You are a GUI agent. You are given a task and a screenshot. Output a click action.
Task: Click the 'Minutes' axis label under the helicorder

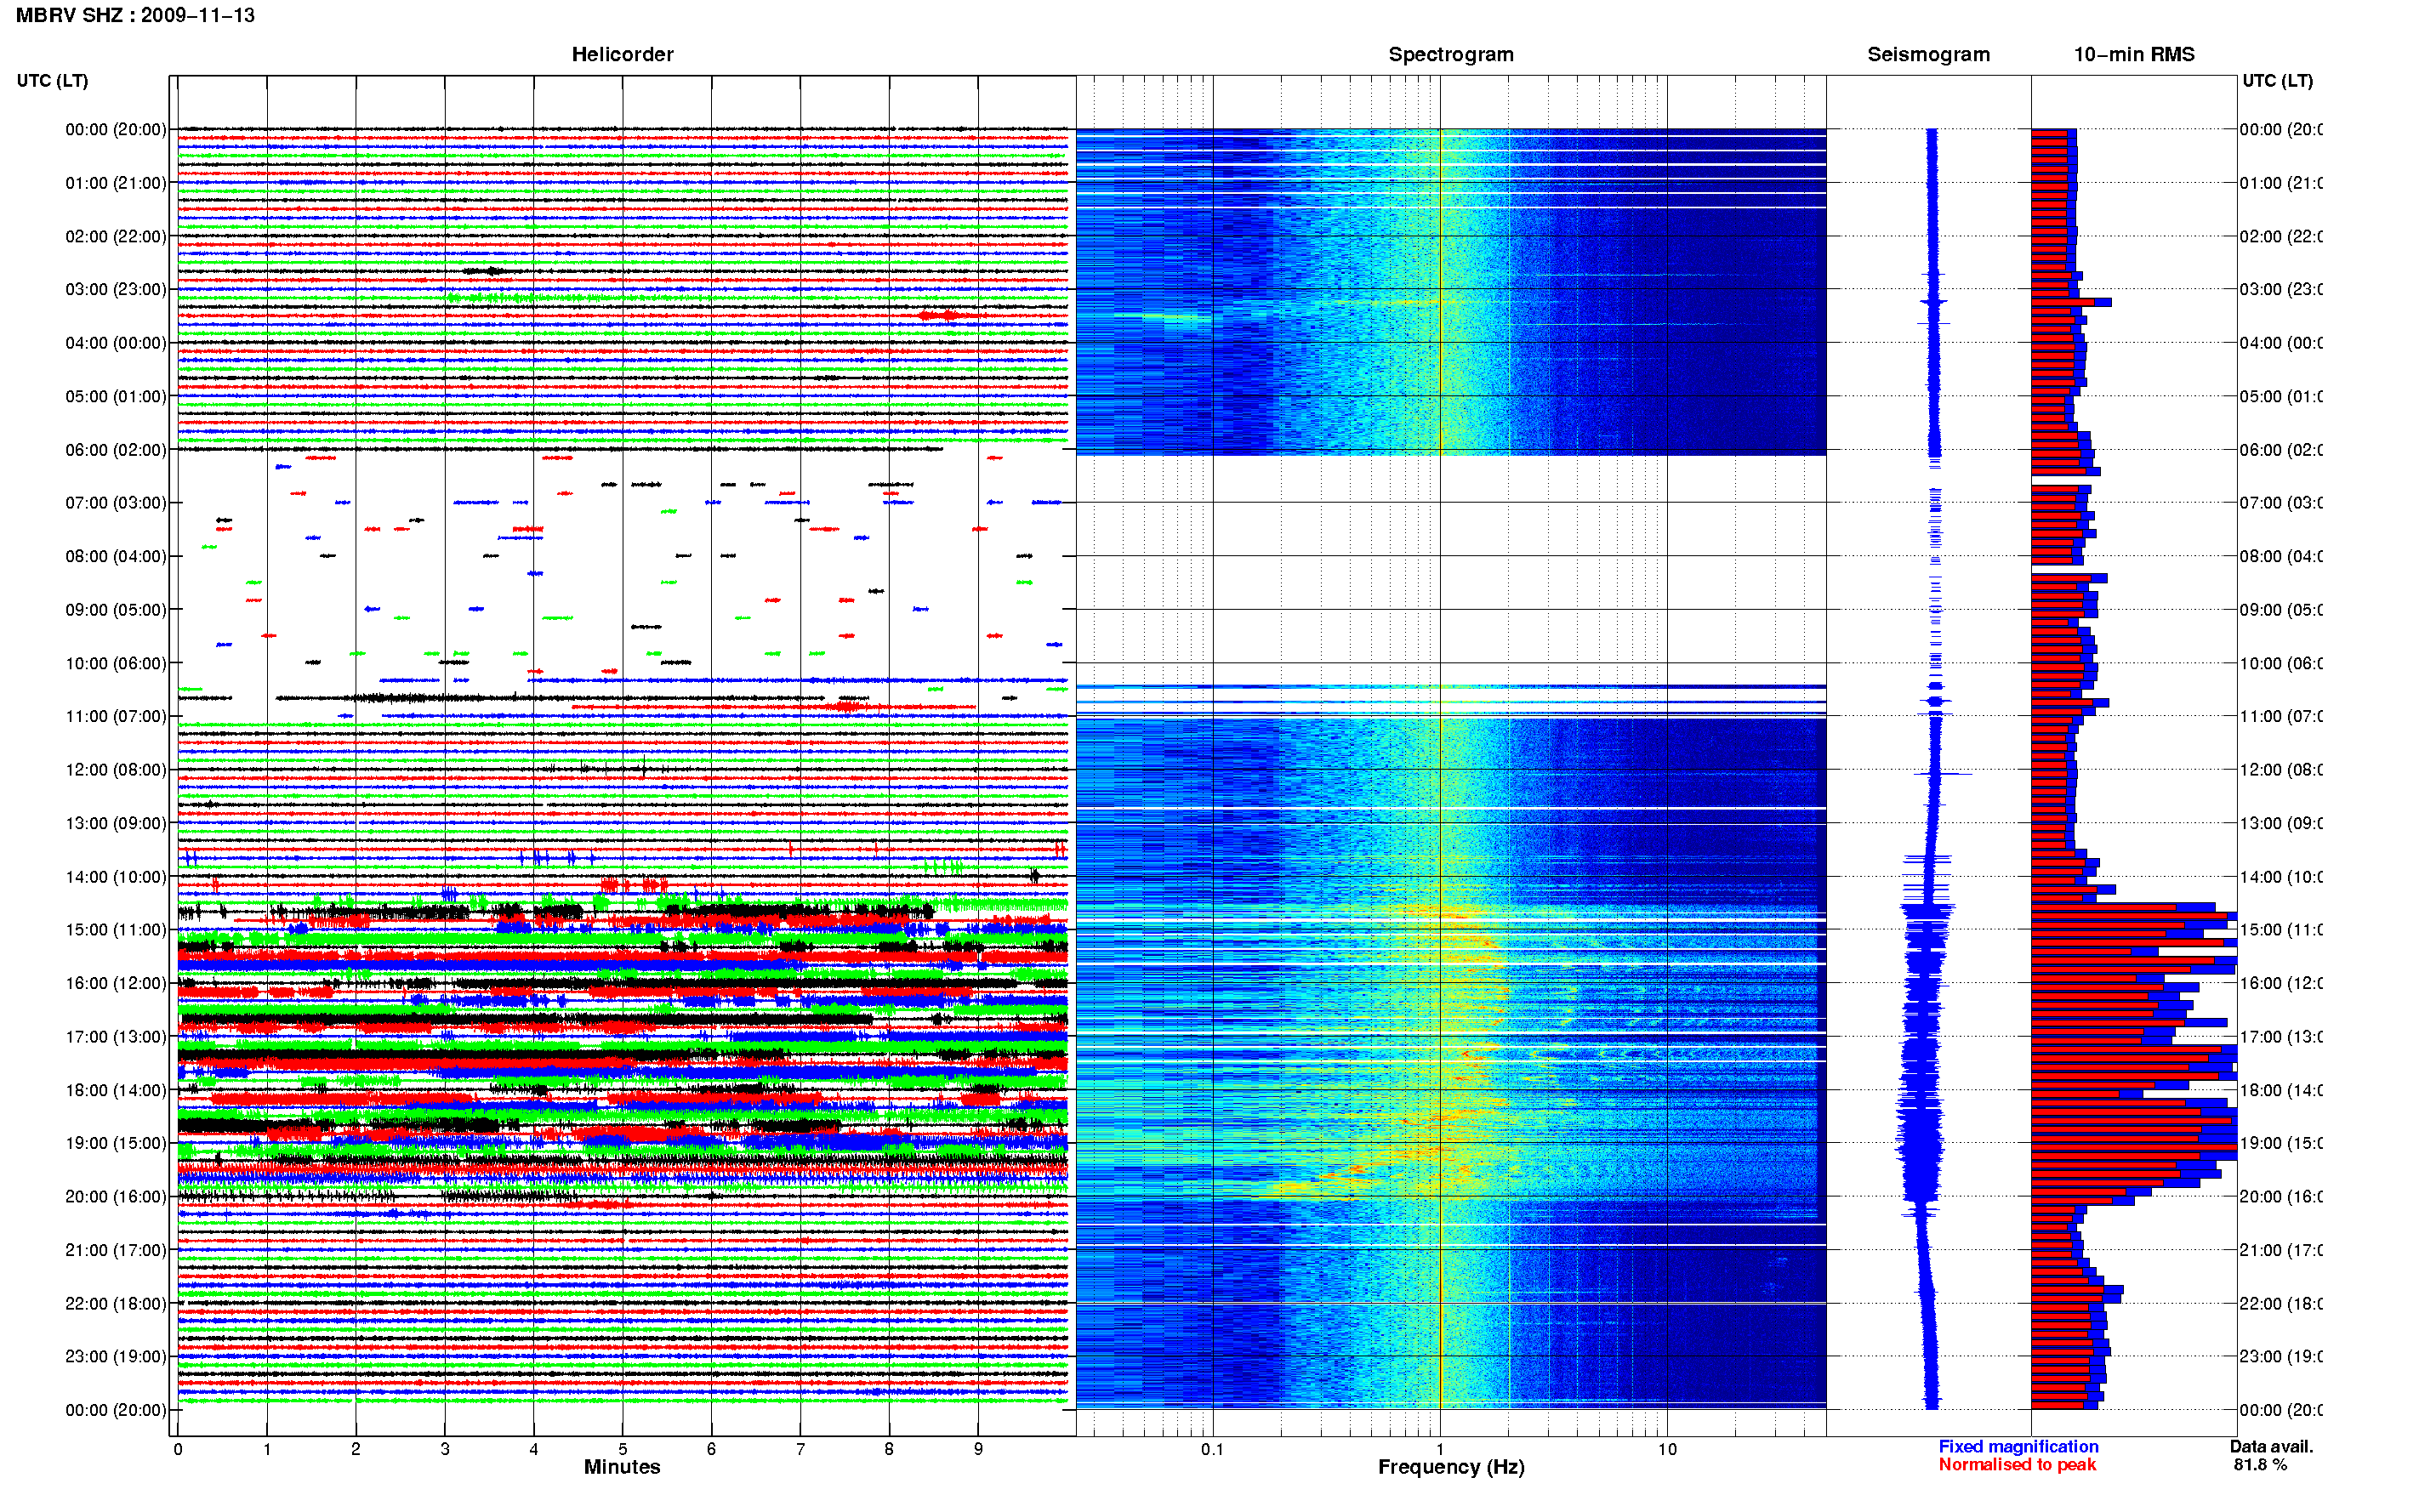tap(622, 1467)
